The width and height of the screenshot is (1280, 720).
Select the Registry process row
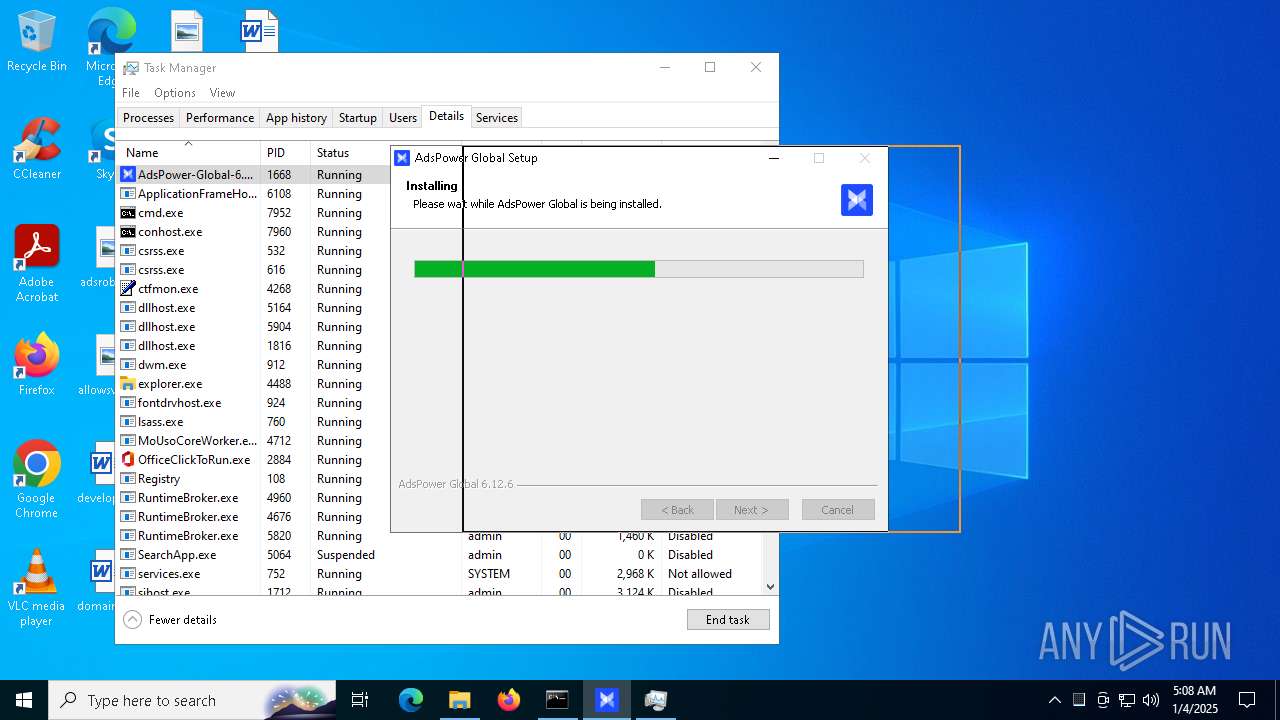tap(254, 479)
